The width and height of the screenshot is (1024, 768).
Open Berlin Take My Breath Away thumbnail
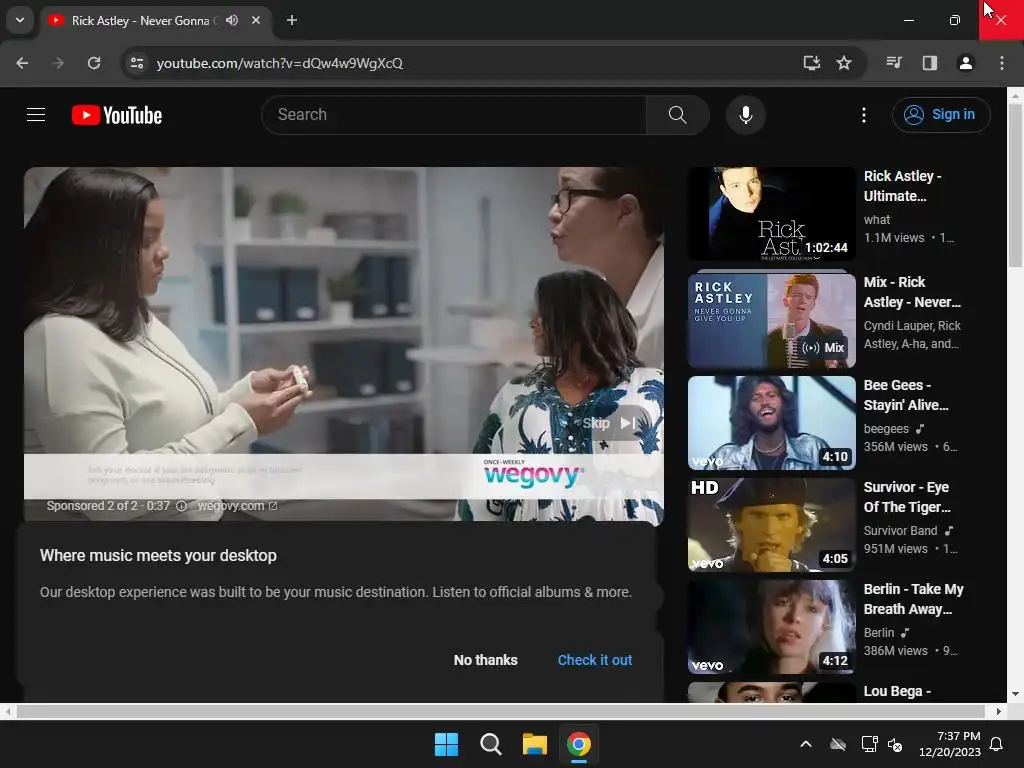click(x=771, y=627)
